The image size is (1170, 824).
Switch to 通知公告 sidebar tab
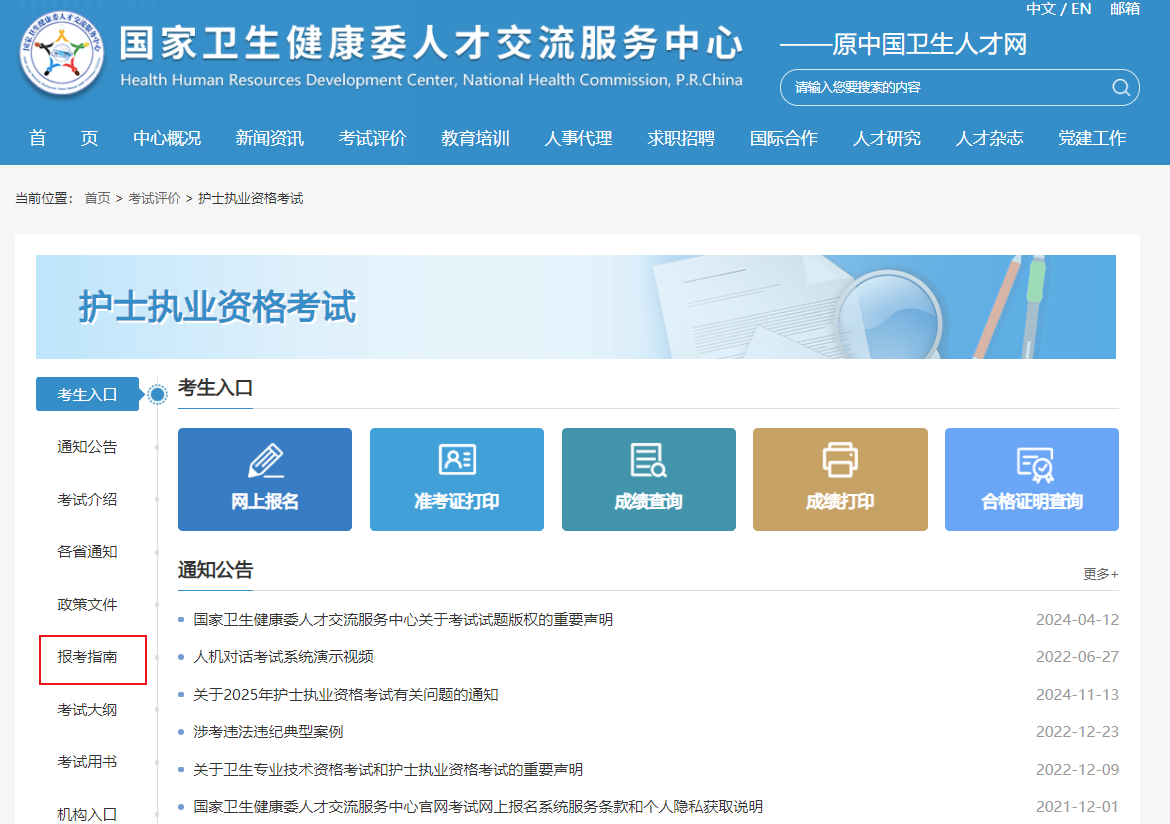click(87, 447)
